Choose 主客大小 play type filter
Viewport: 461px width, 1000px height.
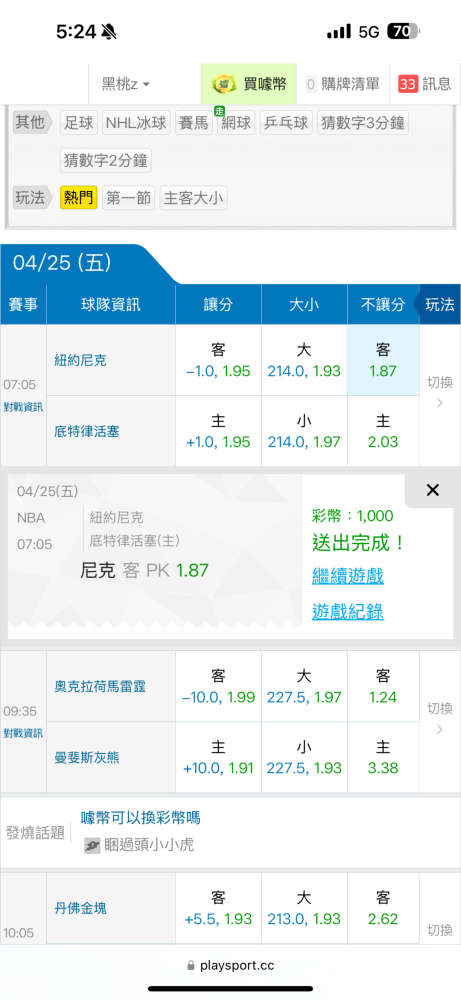pos(194,198)
